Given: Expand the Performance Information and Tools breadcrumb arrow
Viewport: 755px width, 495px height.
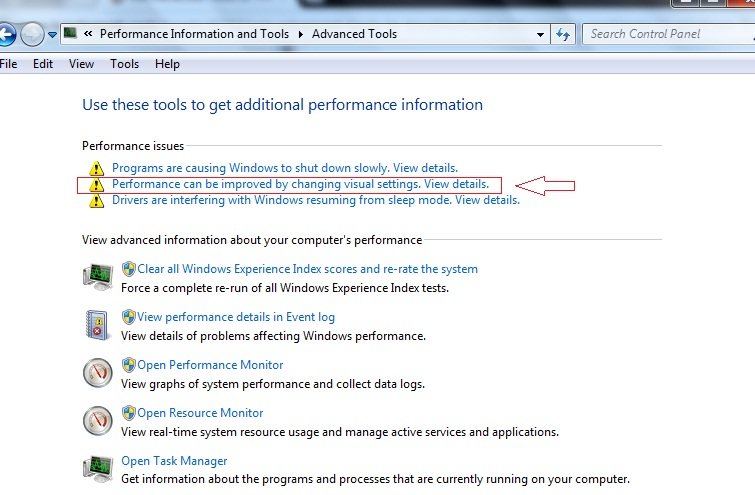Looking at the screenshot, I should 301,34.
